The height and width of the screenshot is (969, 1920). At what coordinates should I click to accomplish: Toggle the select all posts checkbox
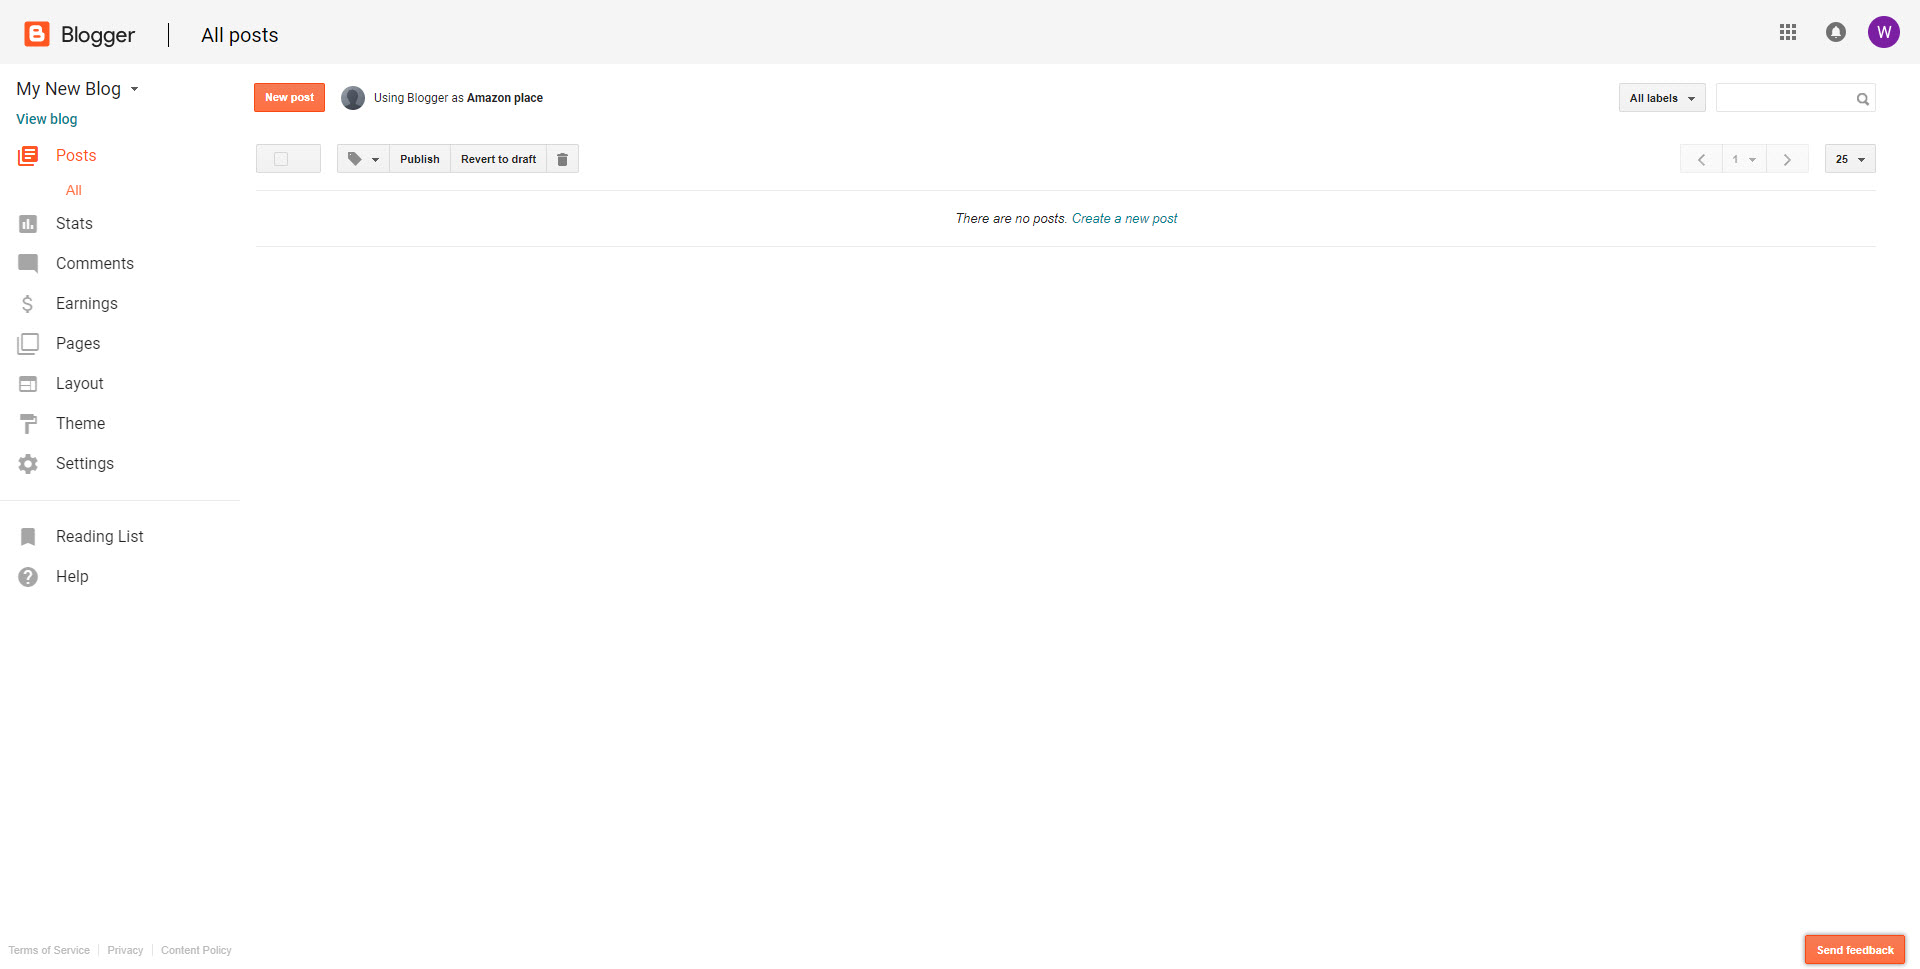tap(281, 159)
